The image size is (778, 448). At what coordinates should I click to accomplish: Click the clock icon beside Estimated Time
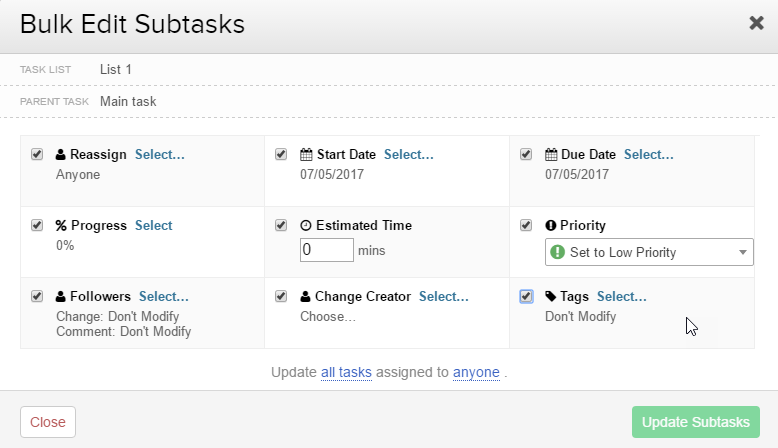(306, 226)
